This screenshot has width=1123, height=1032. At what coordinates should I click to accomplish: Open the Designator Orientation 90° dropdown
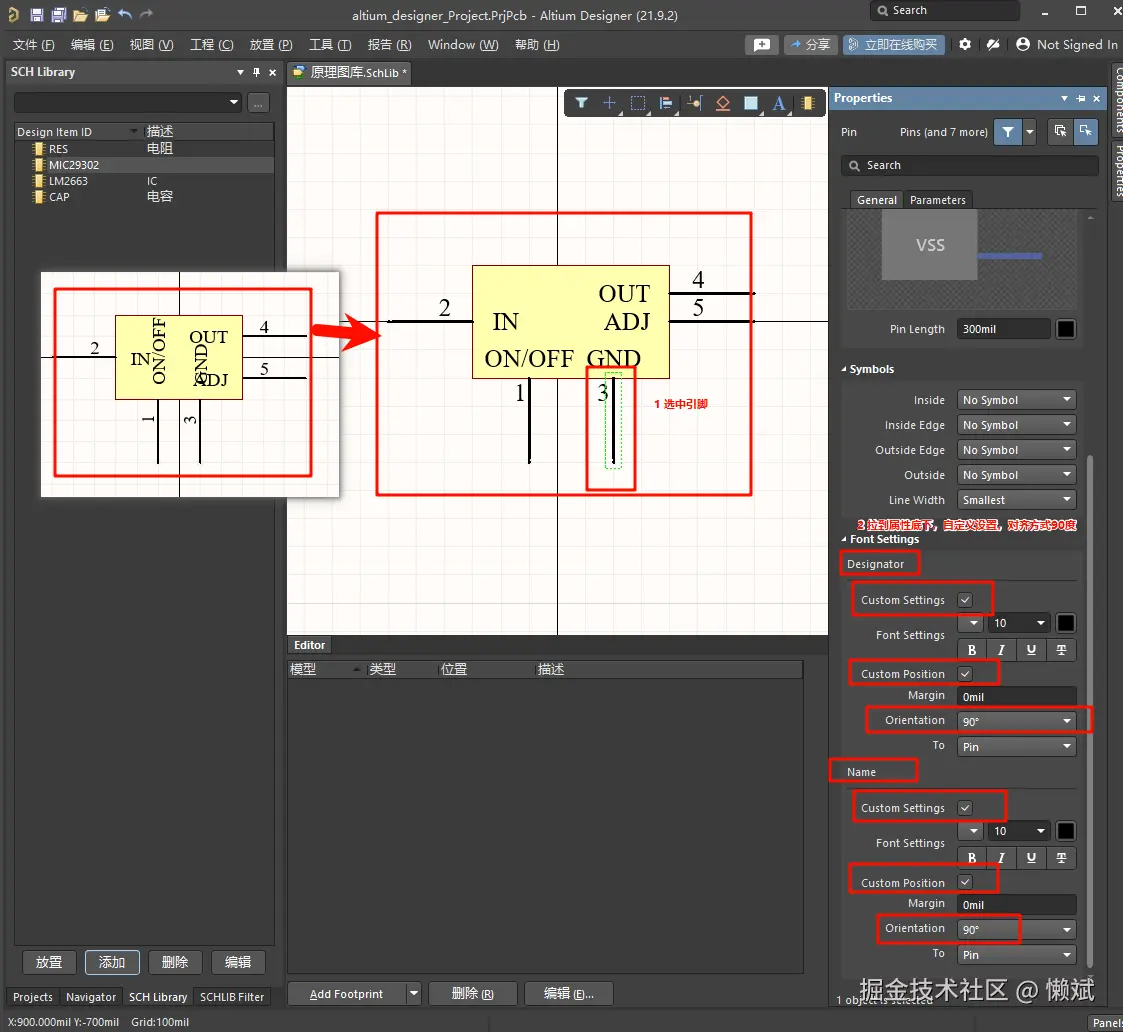(1017, 721)
